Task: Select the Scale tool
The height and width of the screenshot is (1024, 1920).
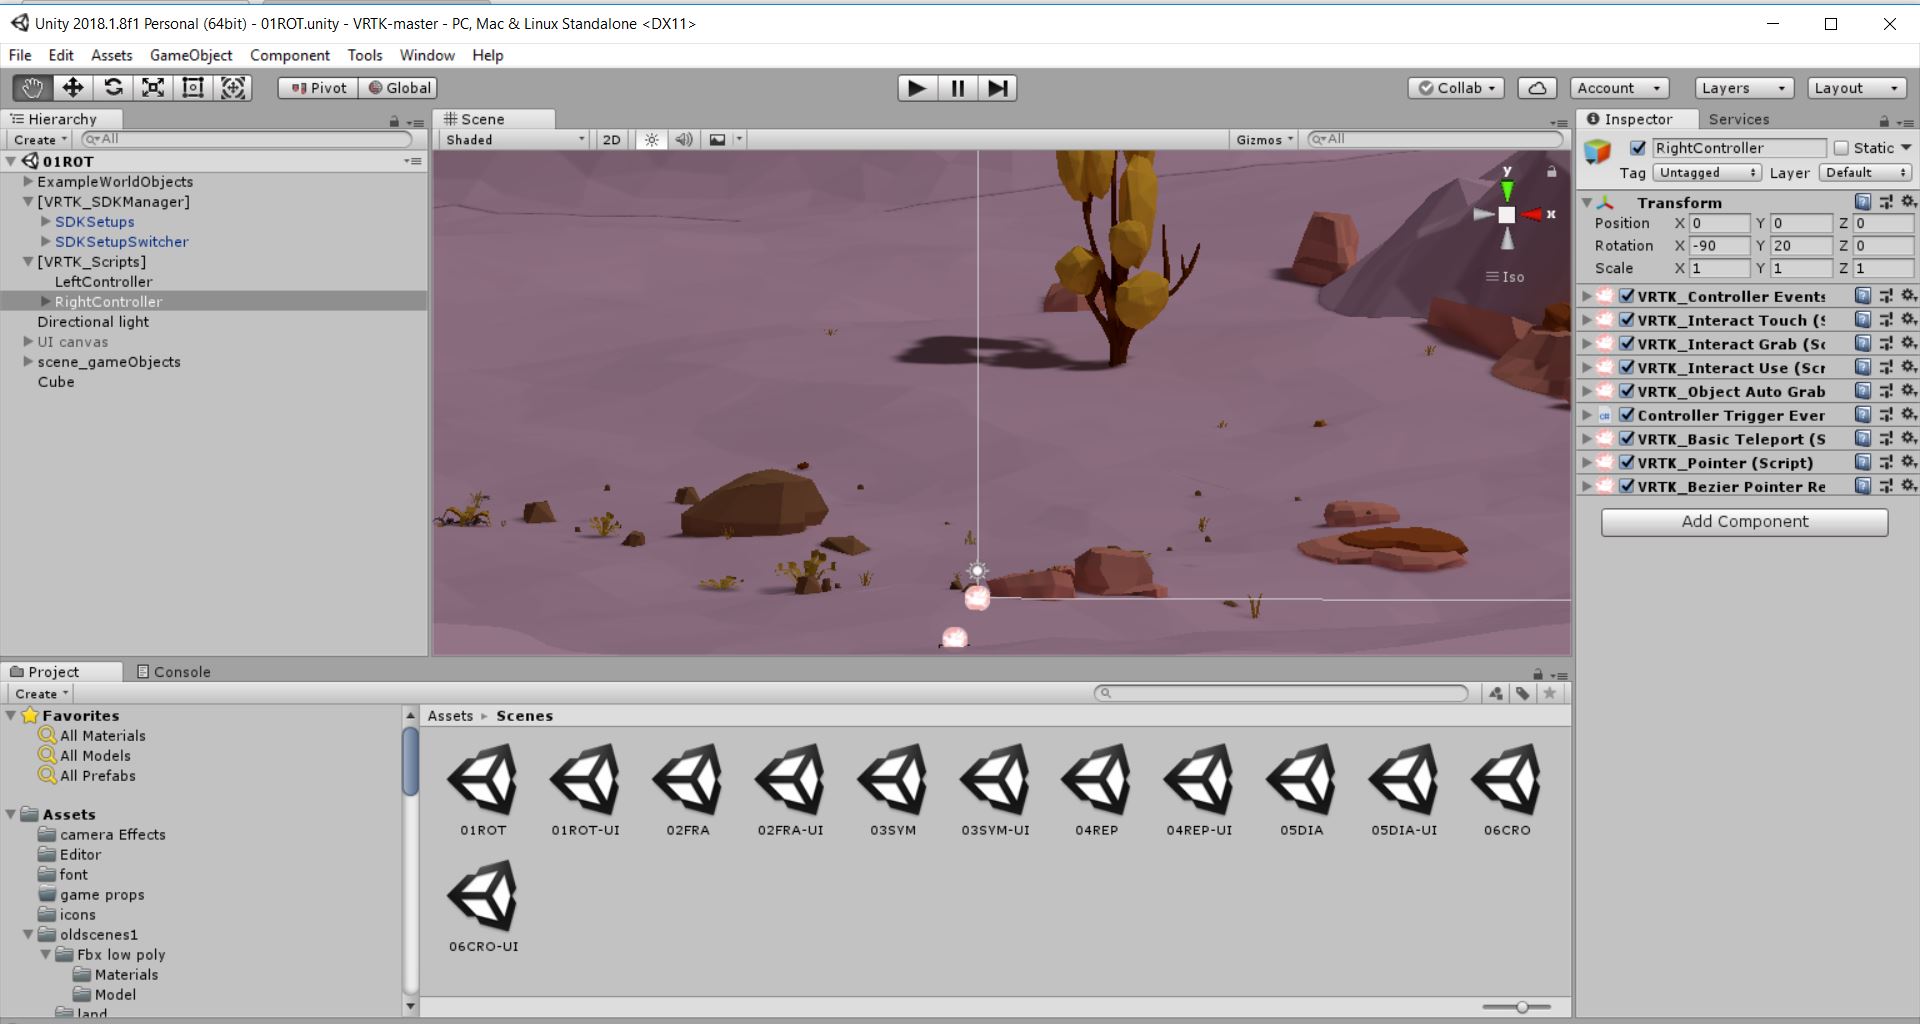Action: [x=153, y=88]
